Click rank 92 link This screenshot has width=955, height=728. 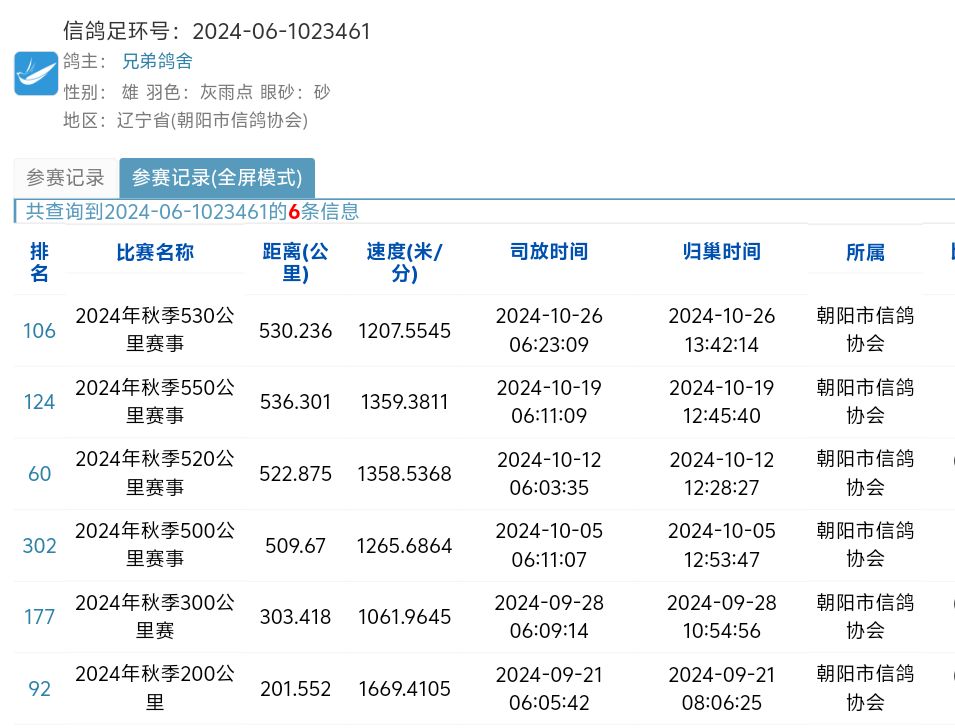[x=39, y=689]
